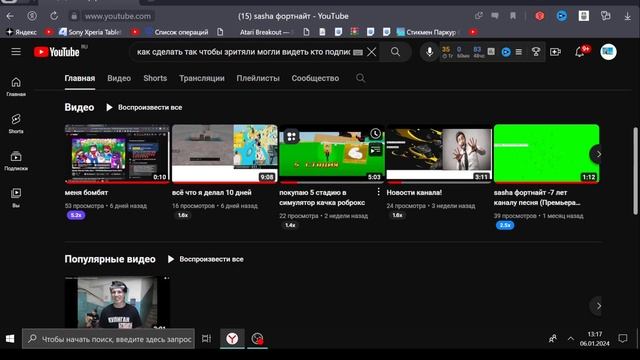This screenshot has width=640, height=360.
Task: Click the browser bookmark icon
Action: (x=513, y=16)
